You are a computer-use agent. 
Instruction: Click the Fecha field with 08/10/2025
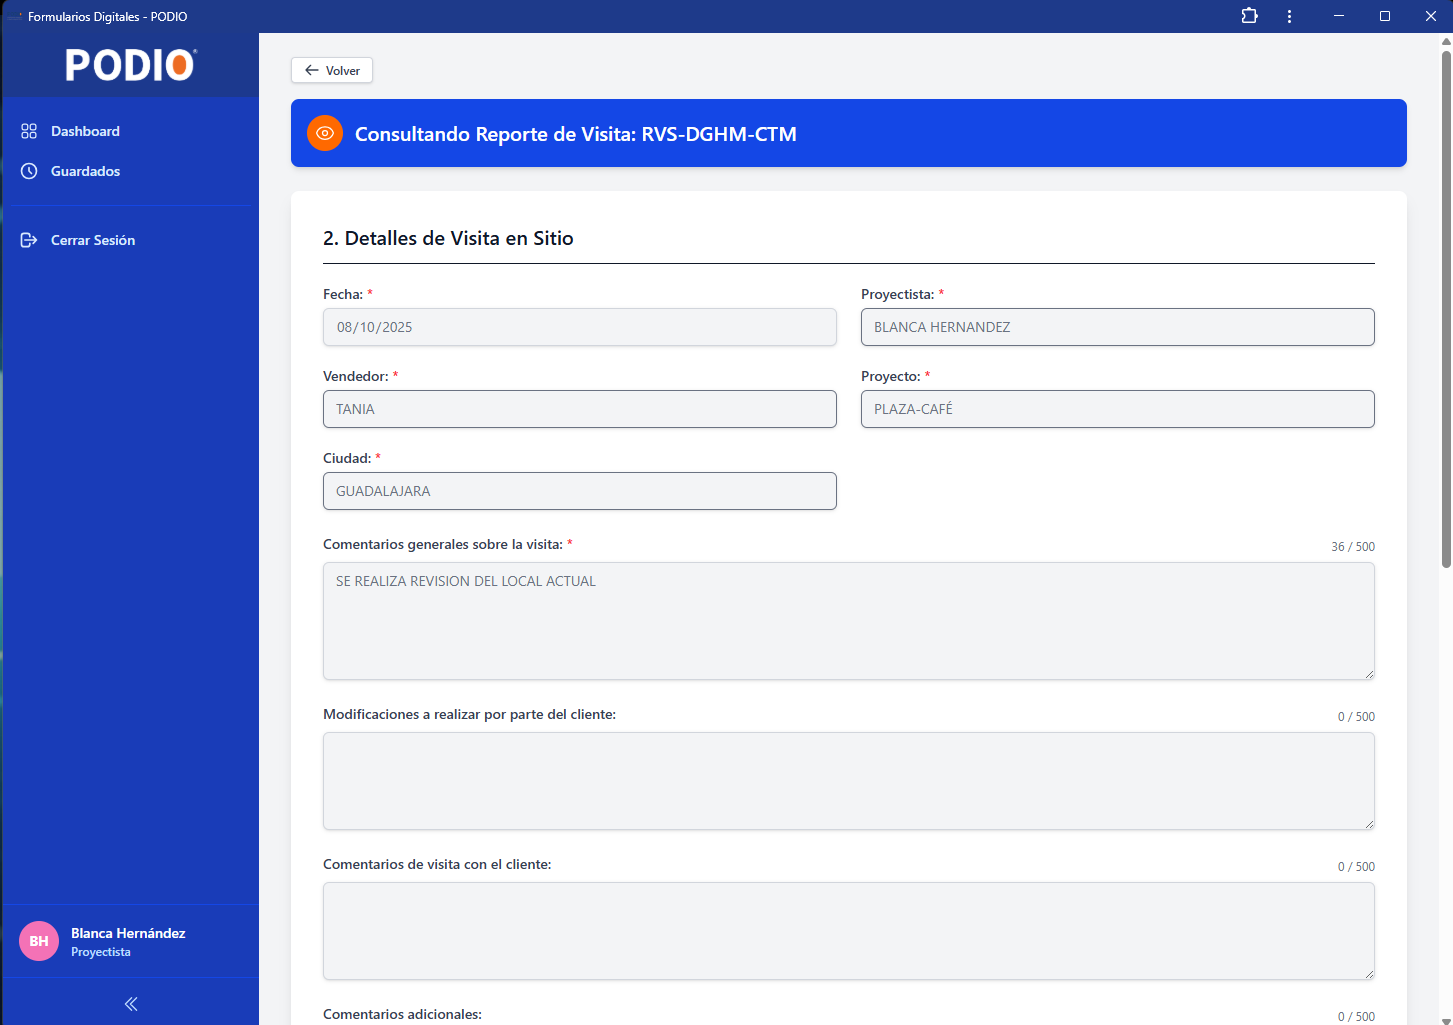[580, 327]
